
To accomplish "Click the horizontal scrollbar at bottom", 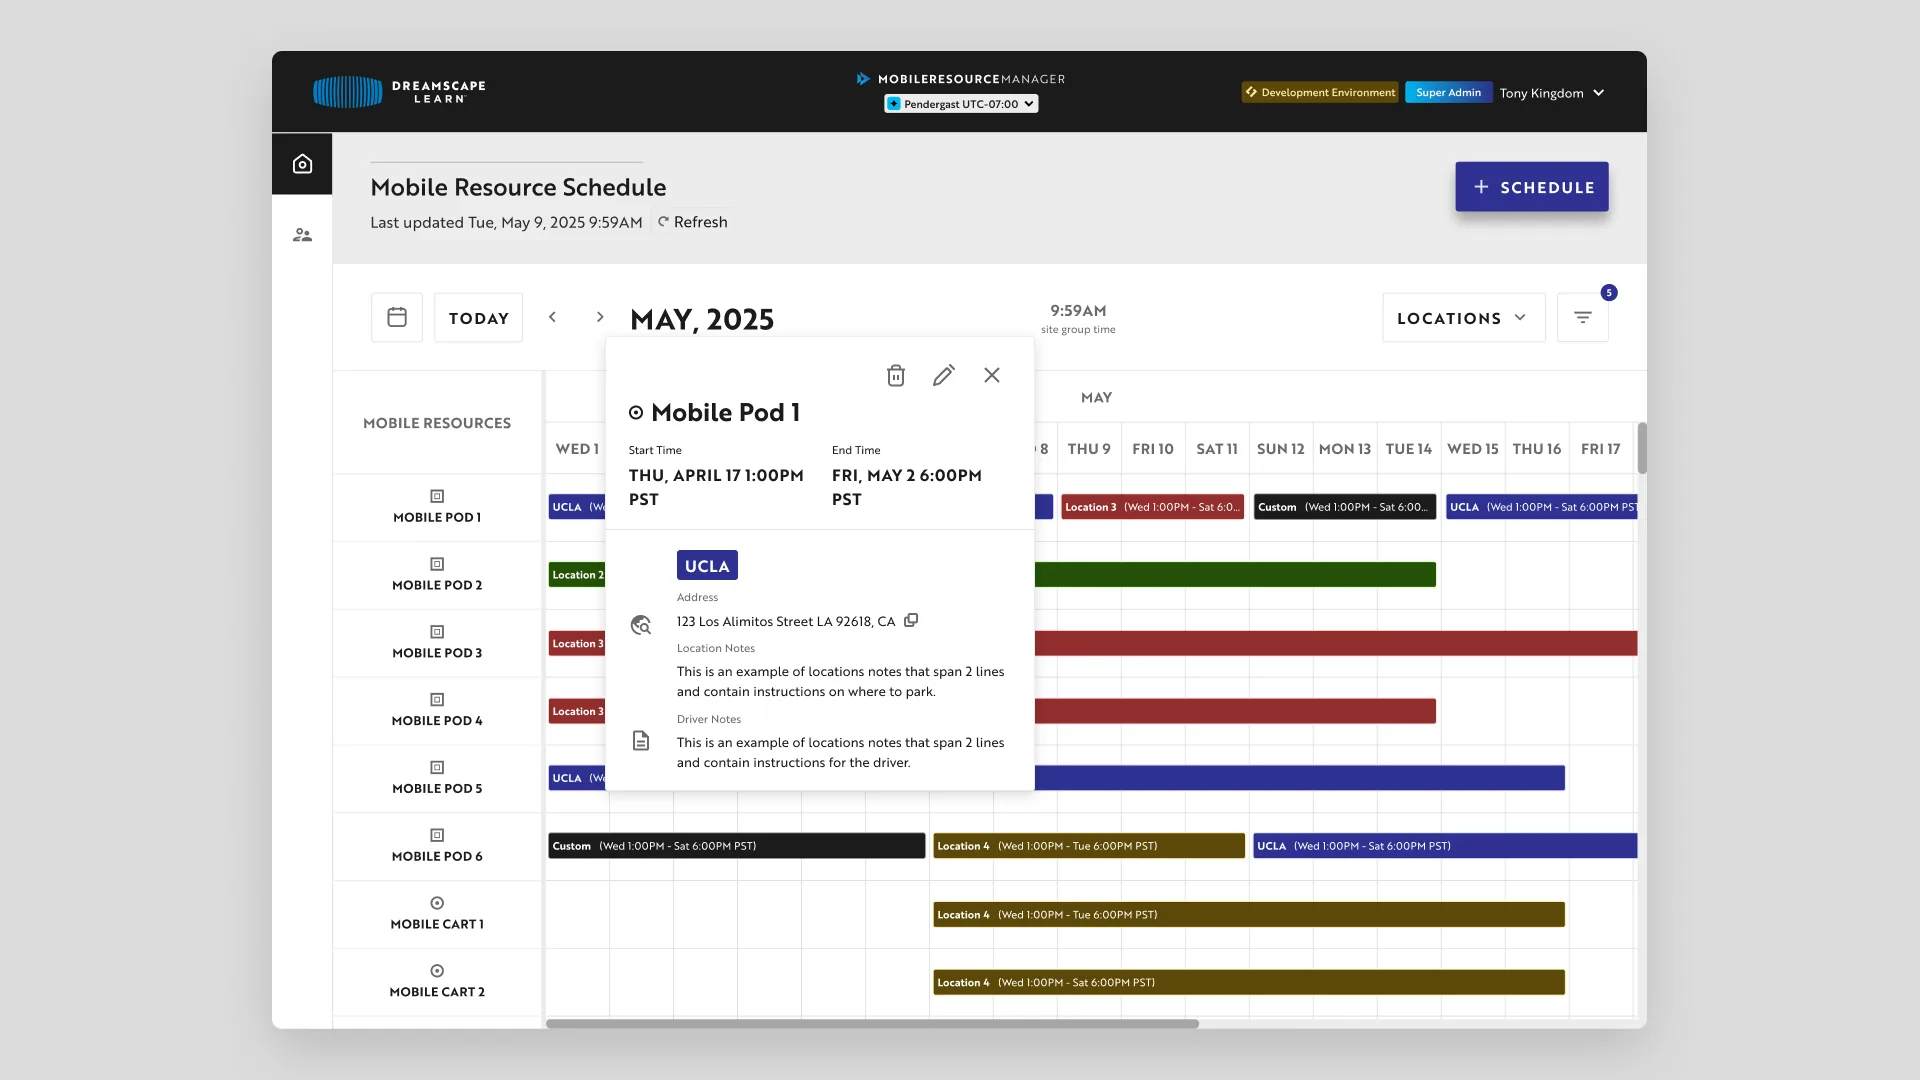I will click(872, 1023).
